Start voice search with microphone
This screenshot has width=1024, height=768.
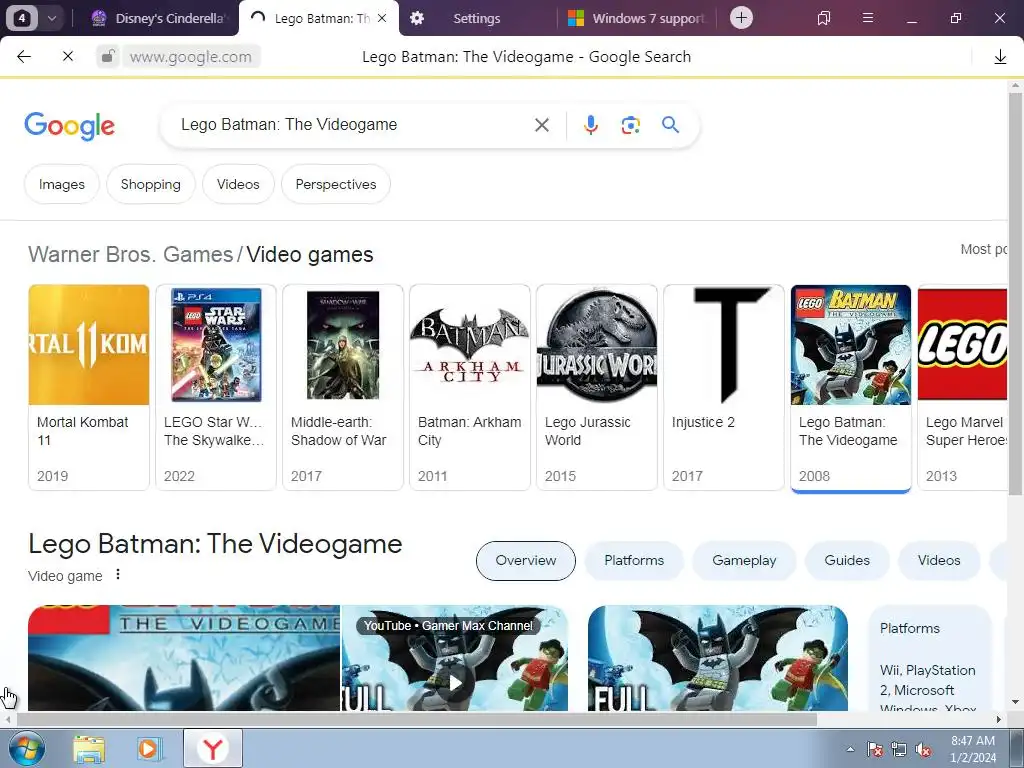click(x=590, y=125)
